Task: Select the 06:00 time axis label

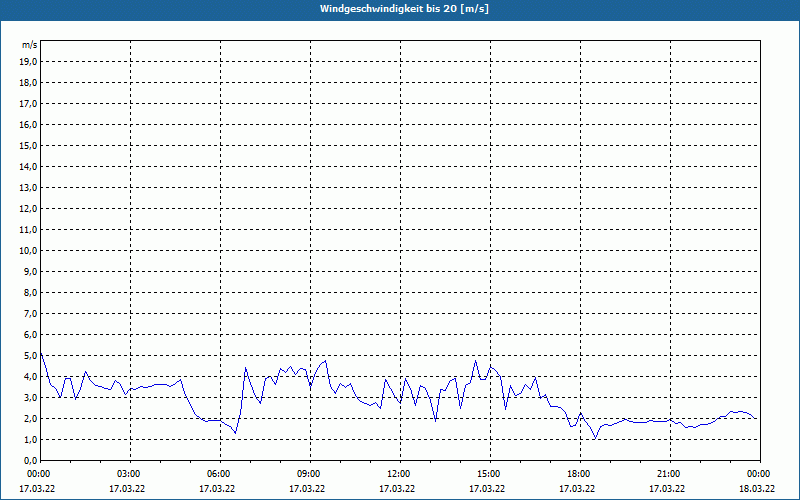Action: point(219,474)
